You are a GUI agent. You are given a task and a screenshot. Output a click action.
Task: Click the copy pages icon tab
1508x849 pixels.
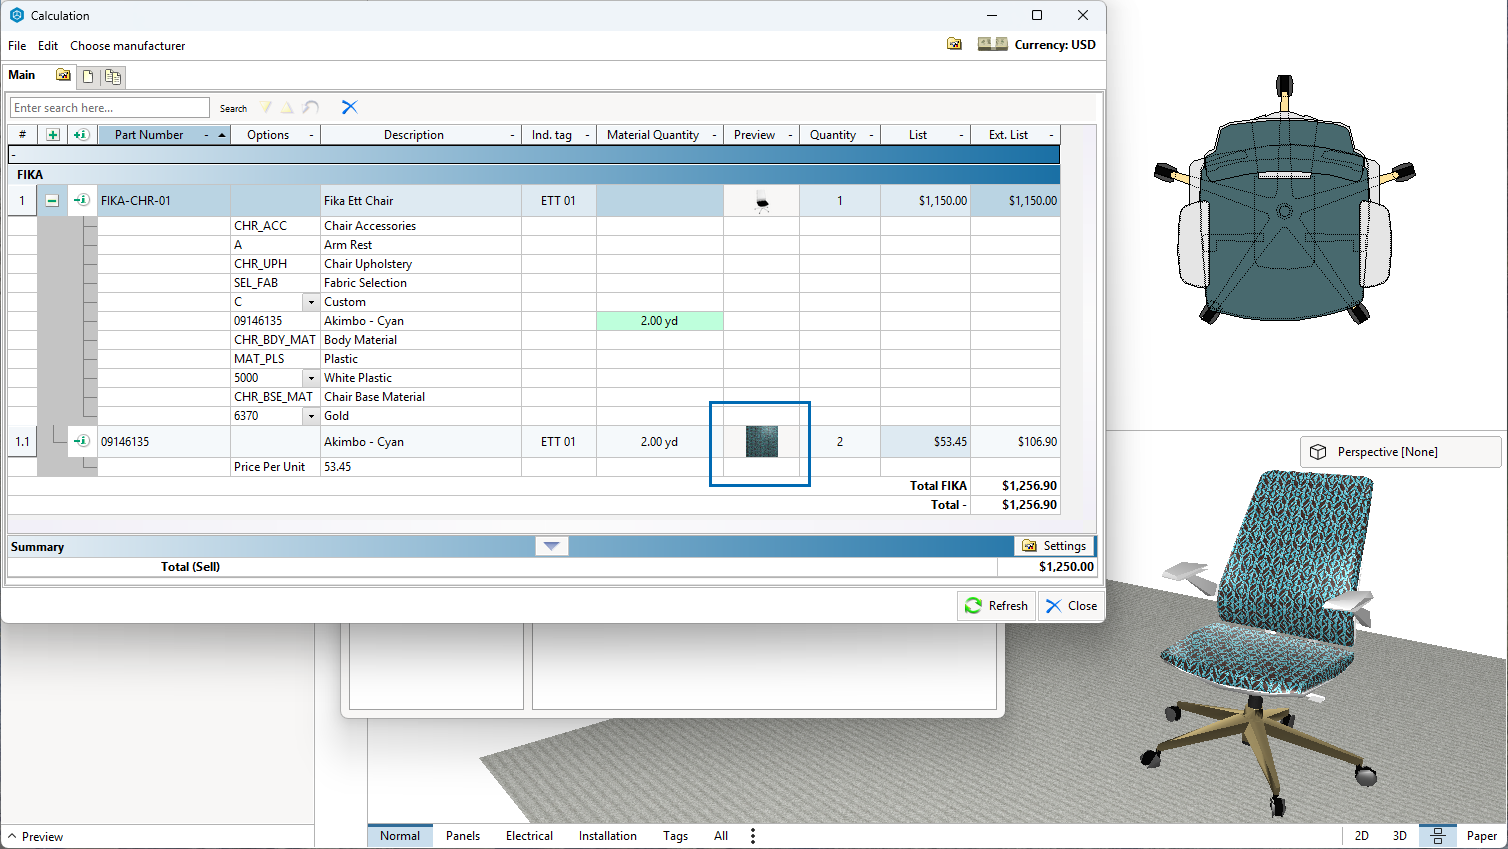point(113,76)
